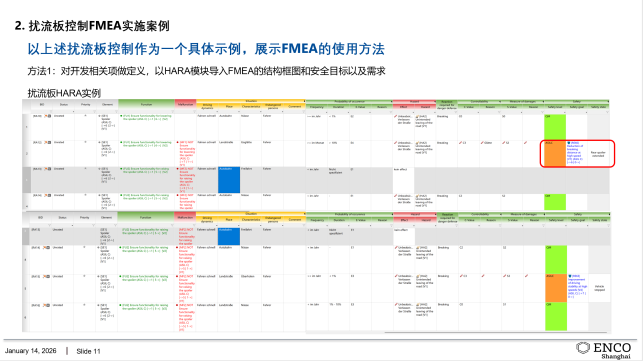Click the Malfunction column header in the top table
The image size is (643, 361).
coord(185,104)
